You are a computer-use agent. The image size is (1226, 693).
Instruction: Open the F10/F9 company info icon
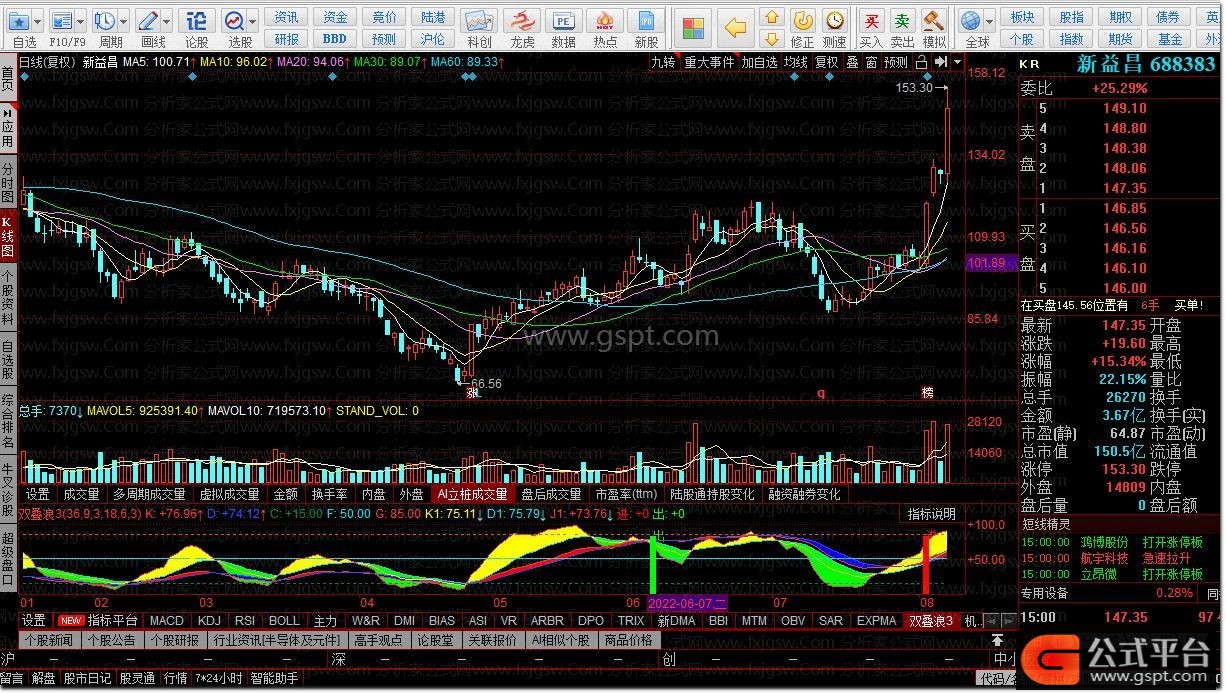coord(61,20)
